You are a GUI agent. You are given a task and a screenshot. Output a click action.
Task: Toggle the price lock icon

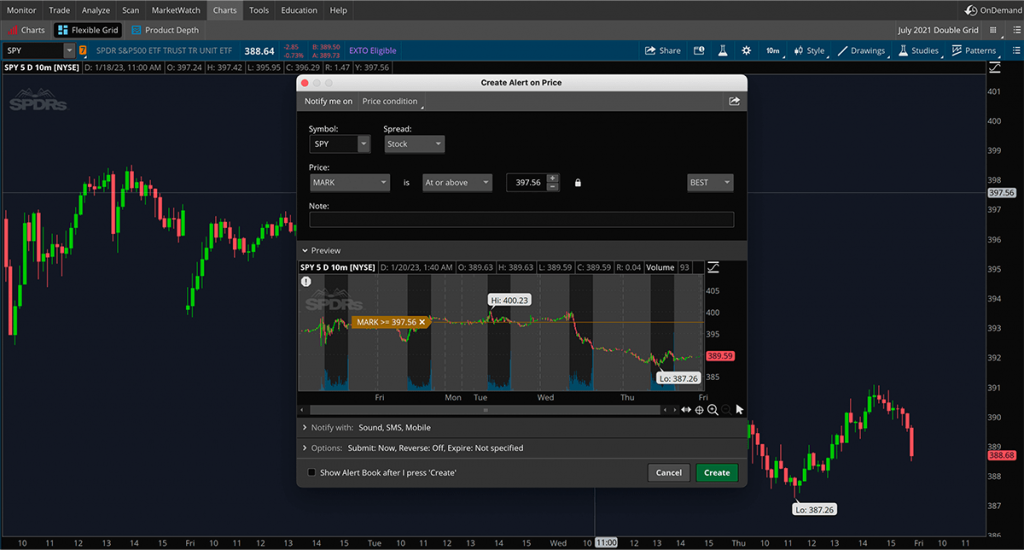[x=577, y=183]
